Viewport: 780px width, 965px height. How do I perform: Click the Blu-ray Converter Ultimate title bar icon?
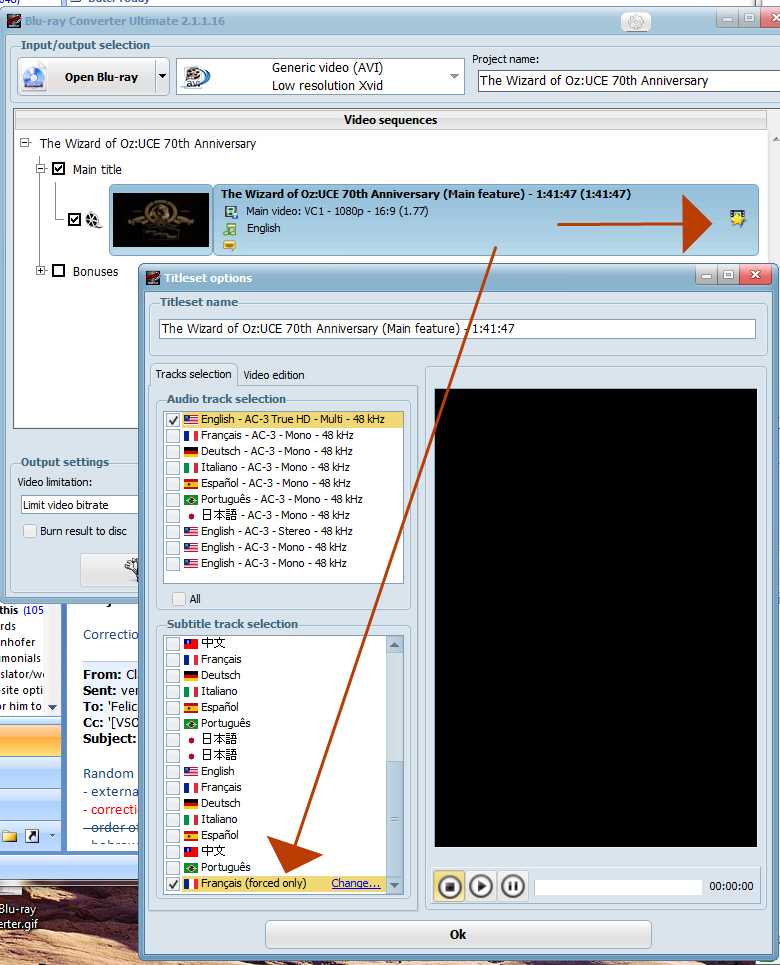(14, 21)
